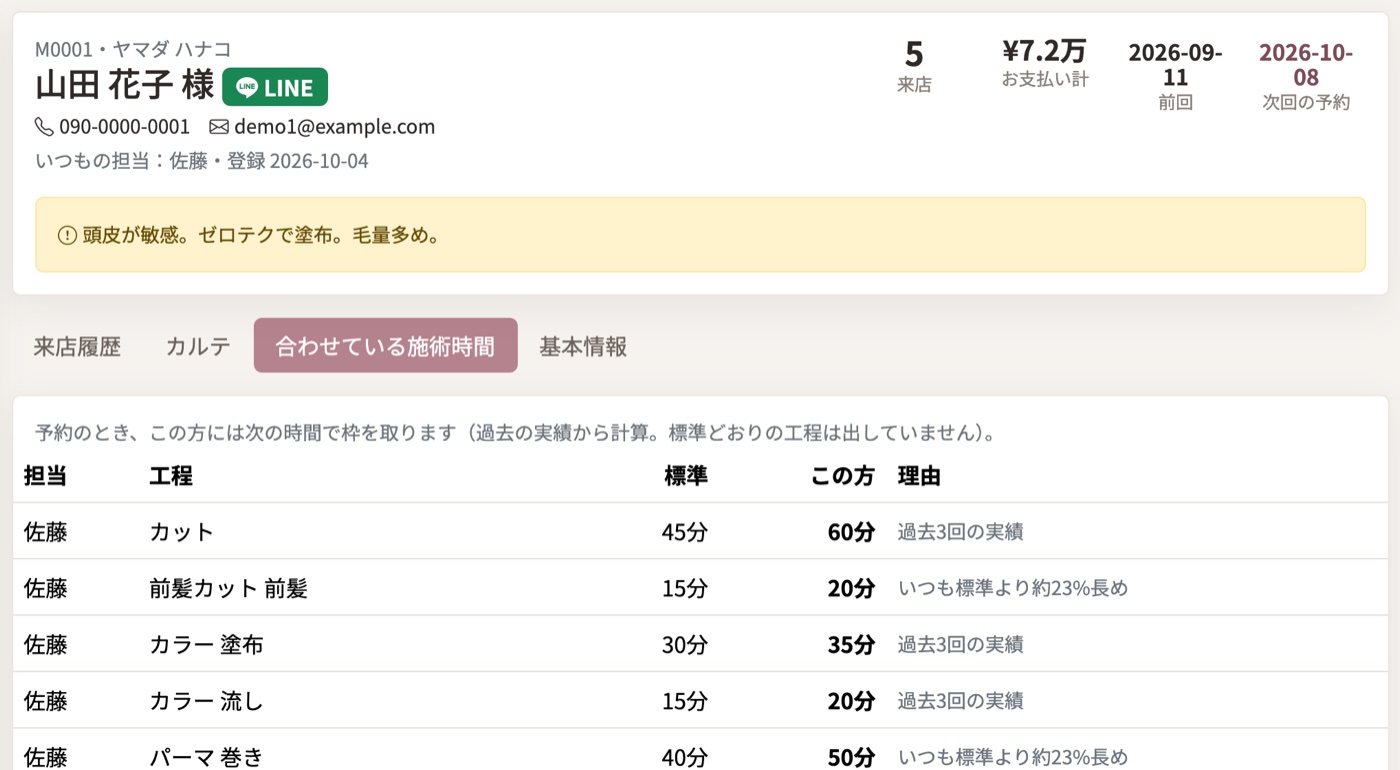1400x770 pixels.
Task: Click the 担当 column header
Action: (45, 476)
